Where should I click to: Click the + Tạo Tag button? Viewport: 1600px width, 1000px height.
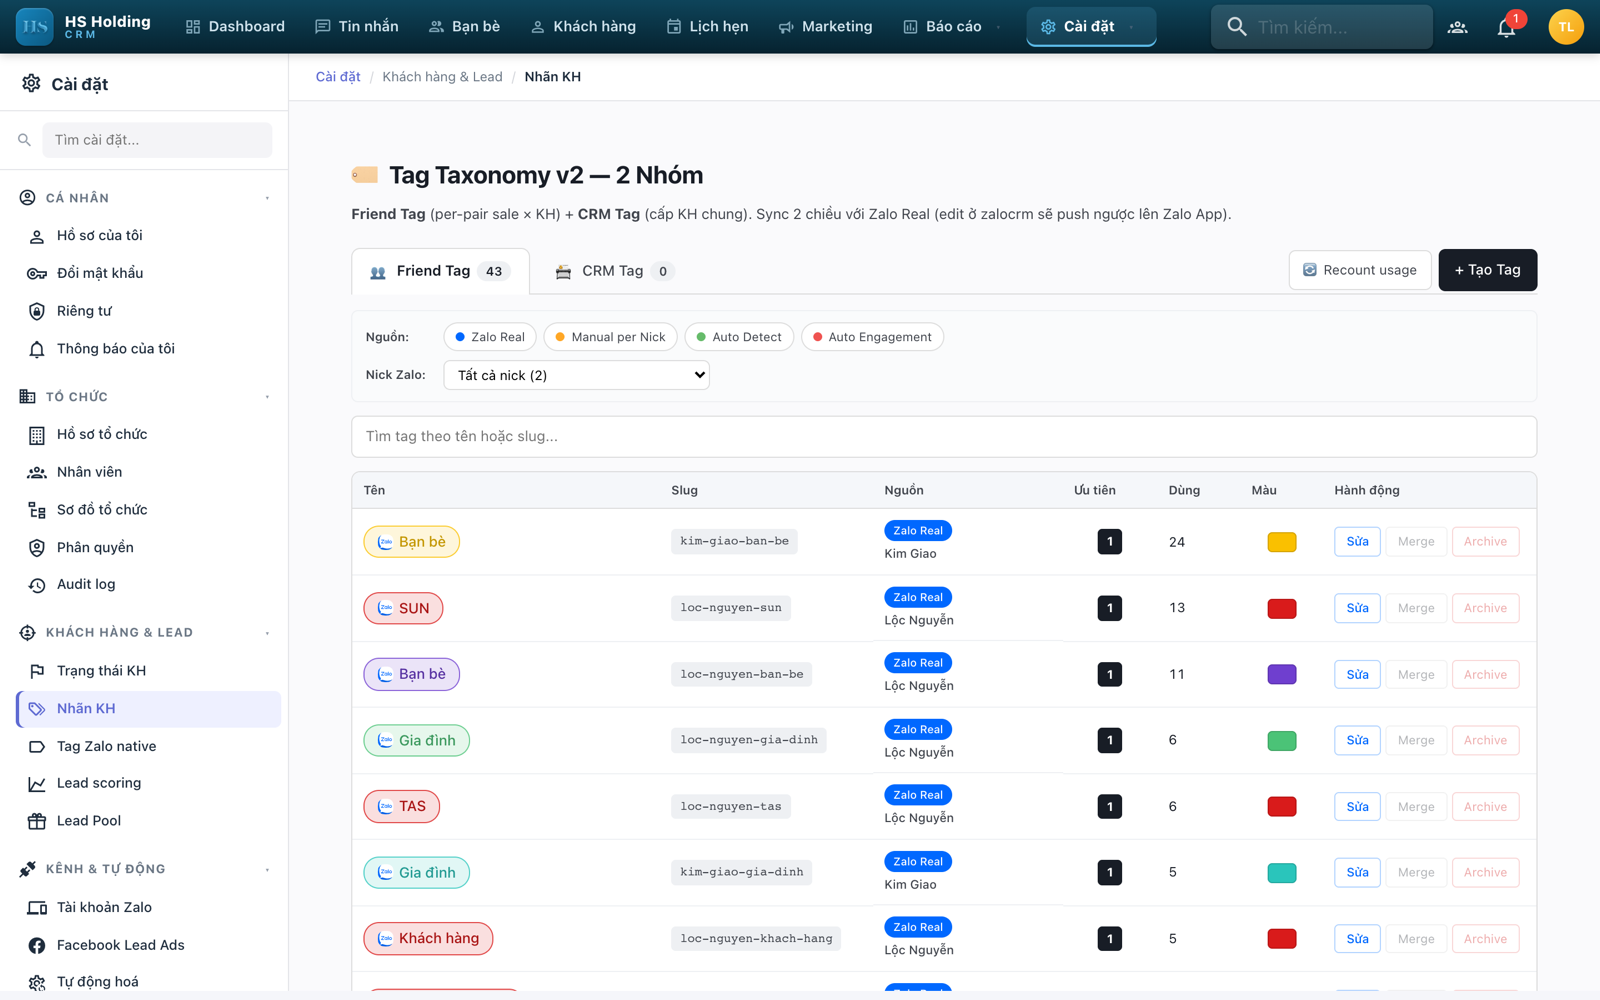point(1487,270)
